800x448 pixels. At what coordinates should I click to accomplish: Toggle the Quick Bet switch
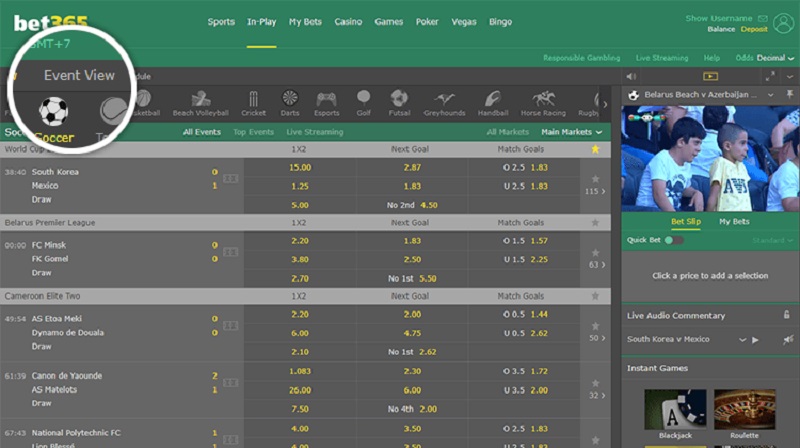(673, 240)
